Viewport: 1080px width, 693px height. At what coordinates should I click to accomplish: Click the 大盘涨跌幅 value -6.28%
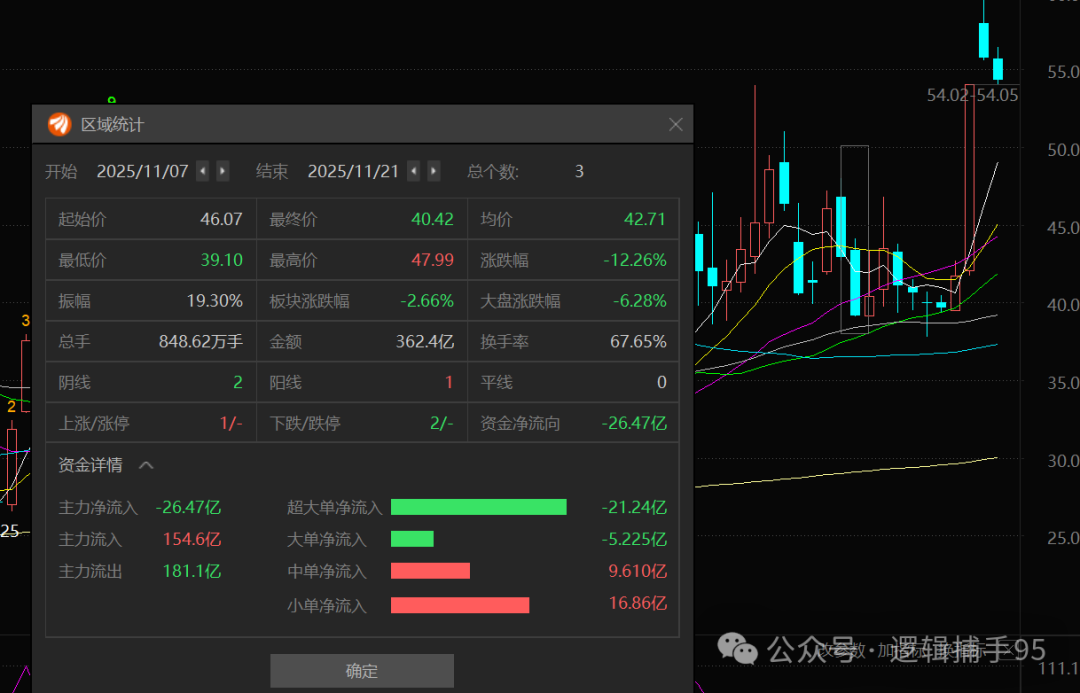click(x=640, y=301)
